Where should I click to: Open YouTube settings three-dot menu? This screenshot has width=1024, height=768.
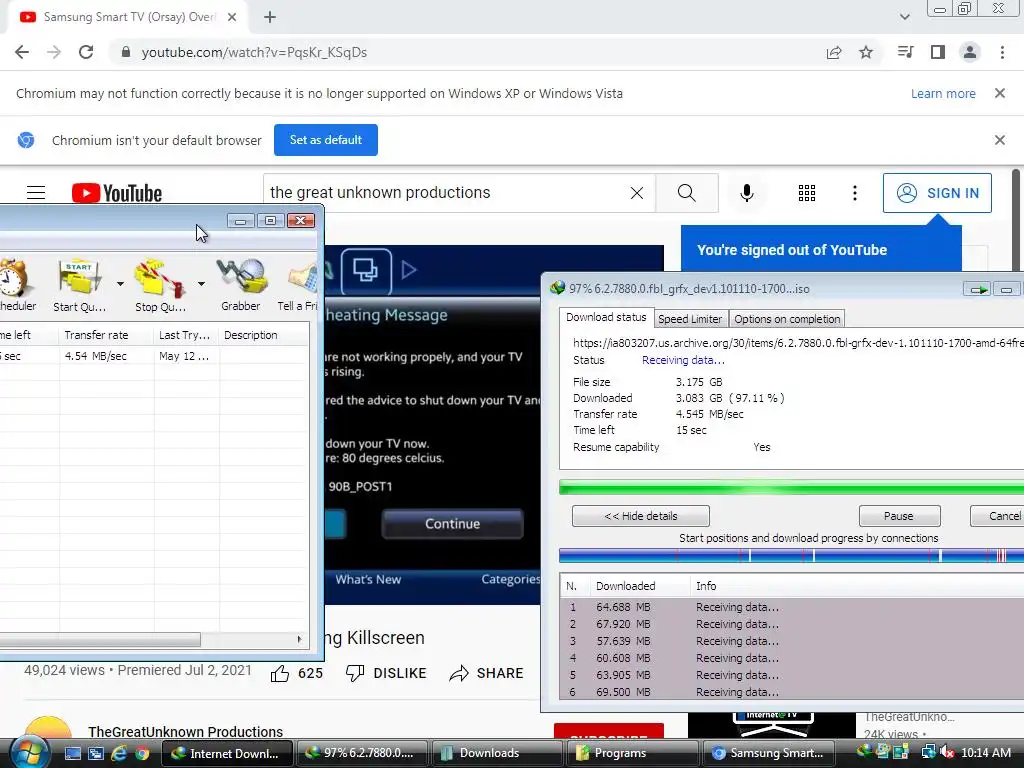(x=855, y=193)
